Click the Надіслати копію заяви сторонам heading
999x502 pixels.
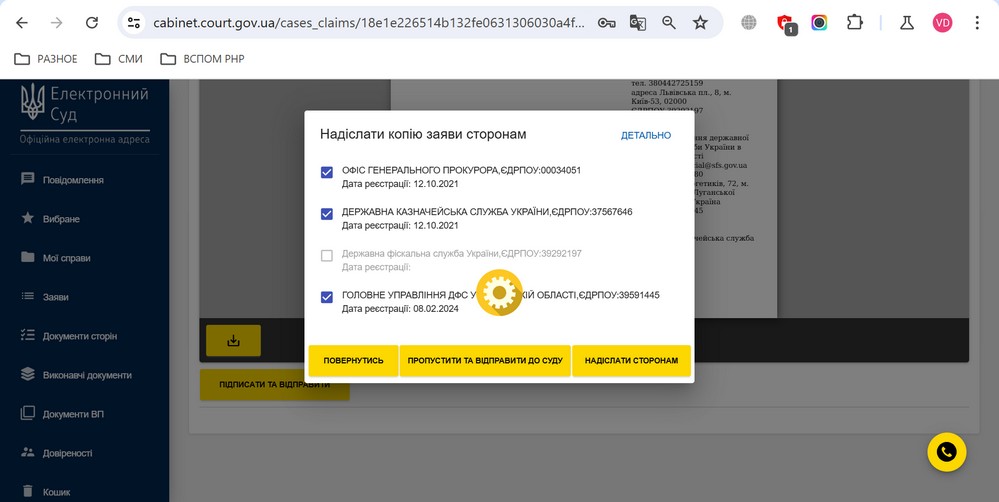(423, 134)
